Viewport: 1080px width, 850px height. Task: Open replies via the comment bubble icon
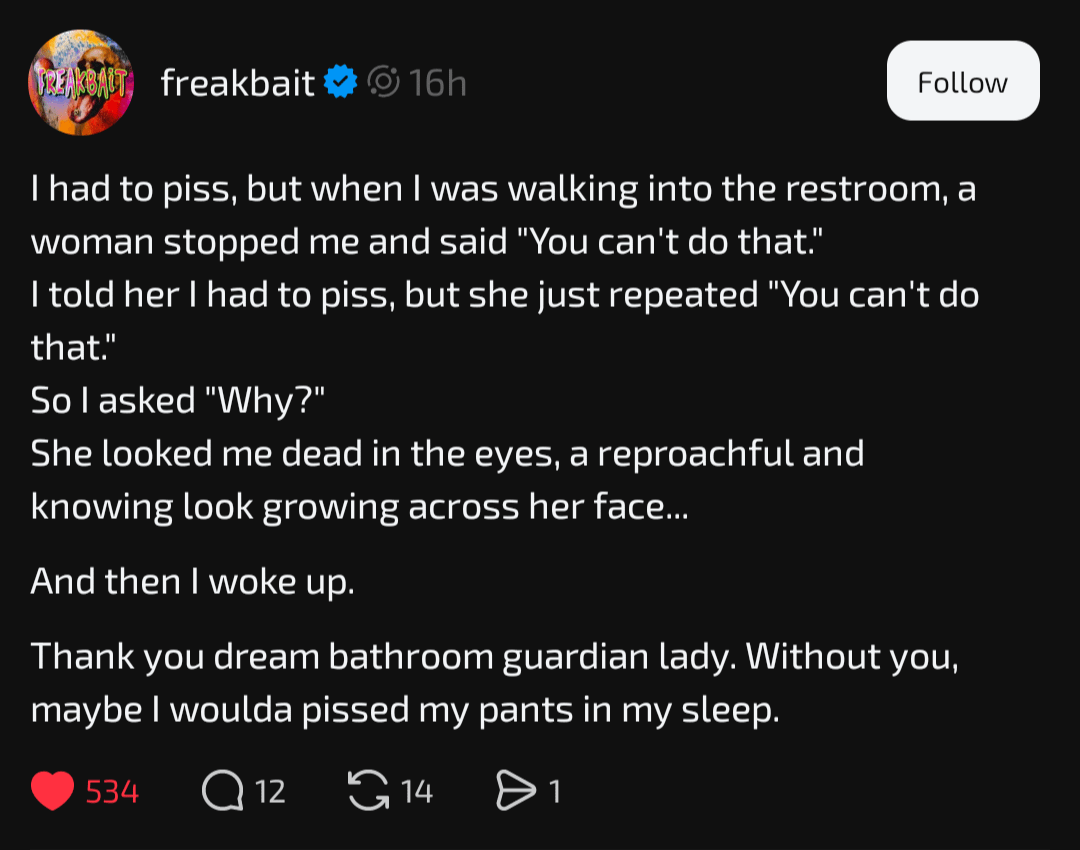221,792
